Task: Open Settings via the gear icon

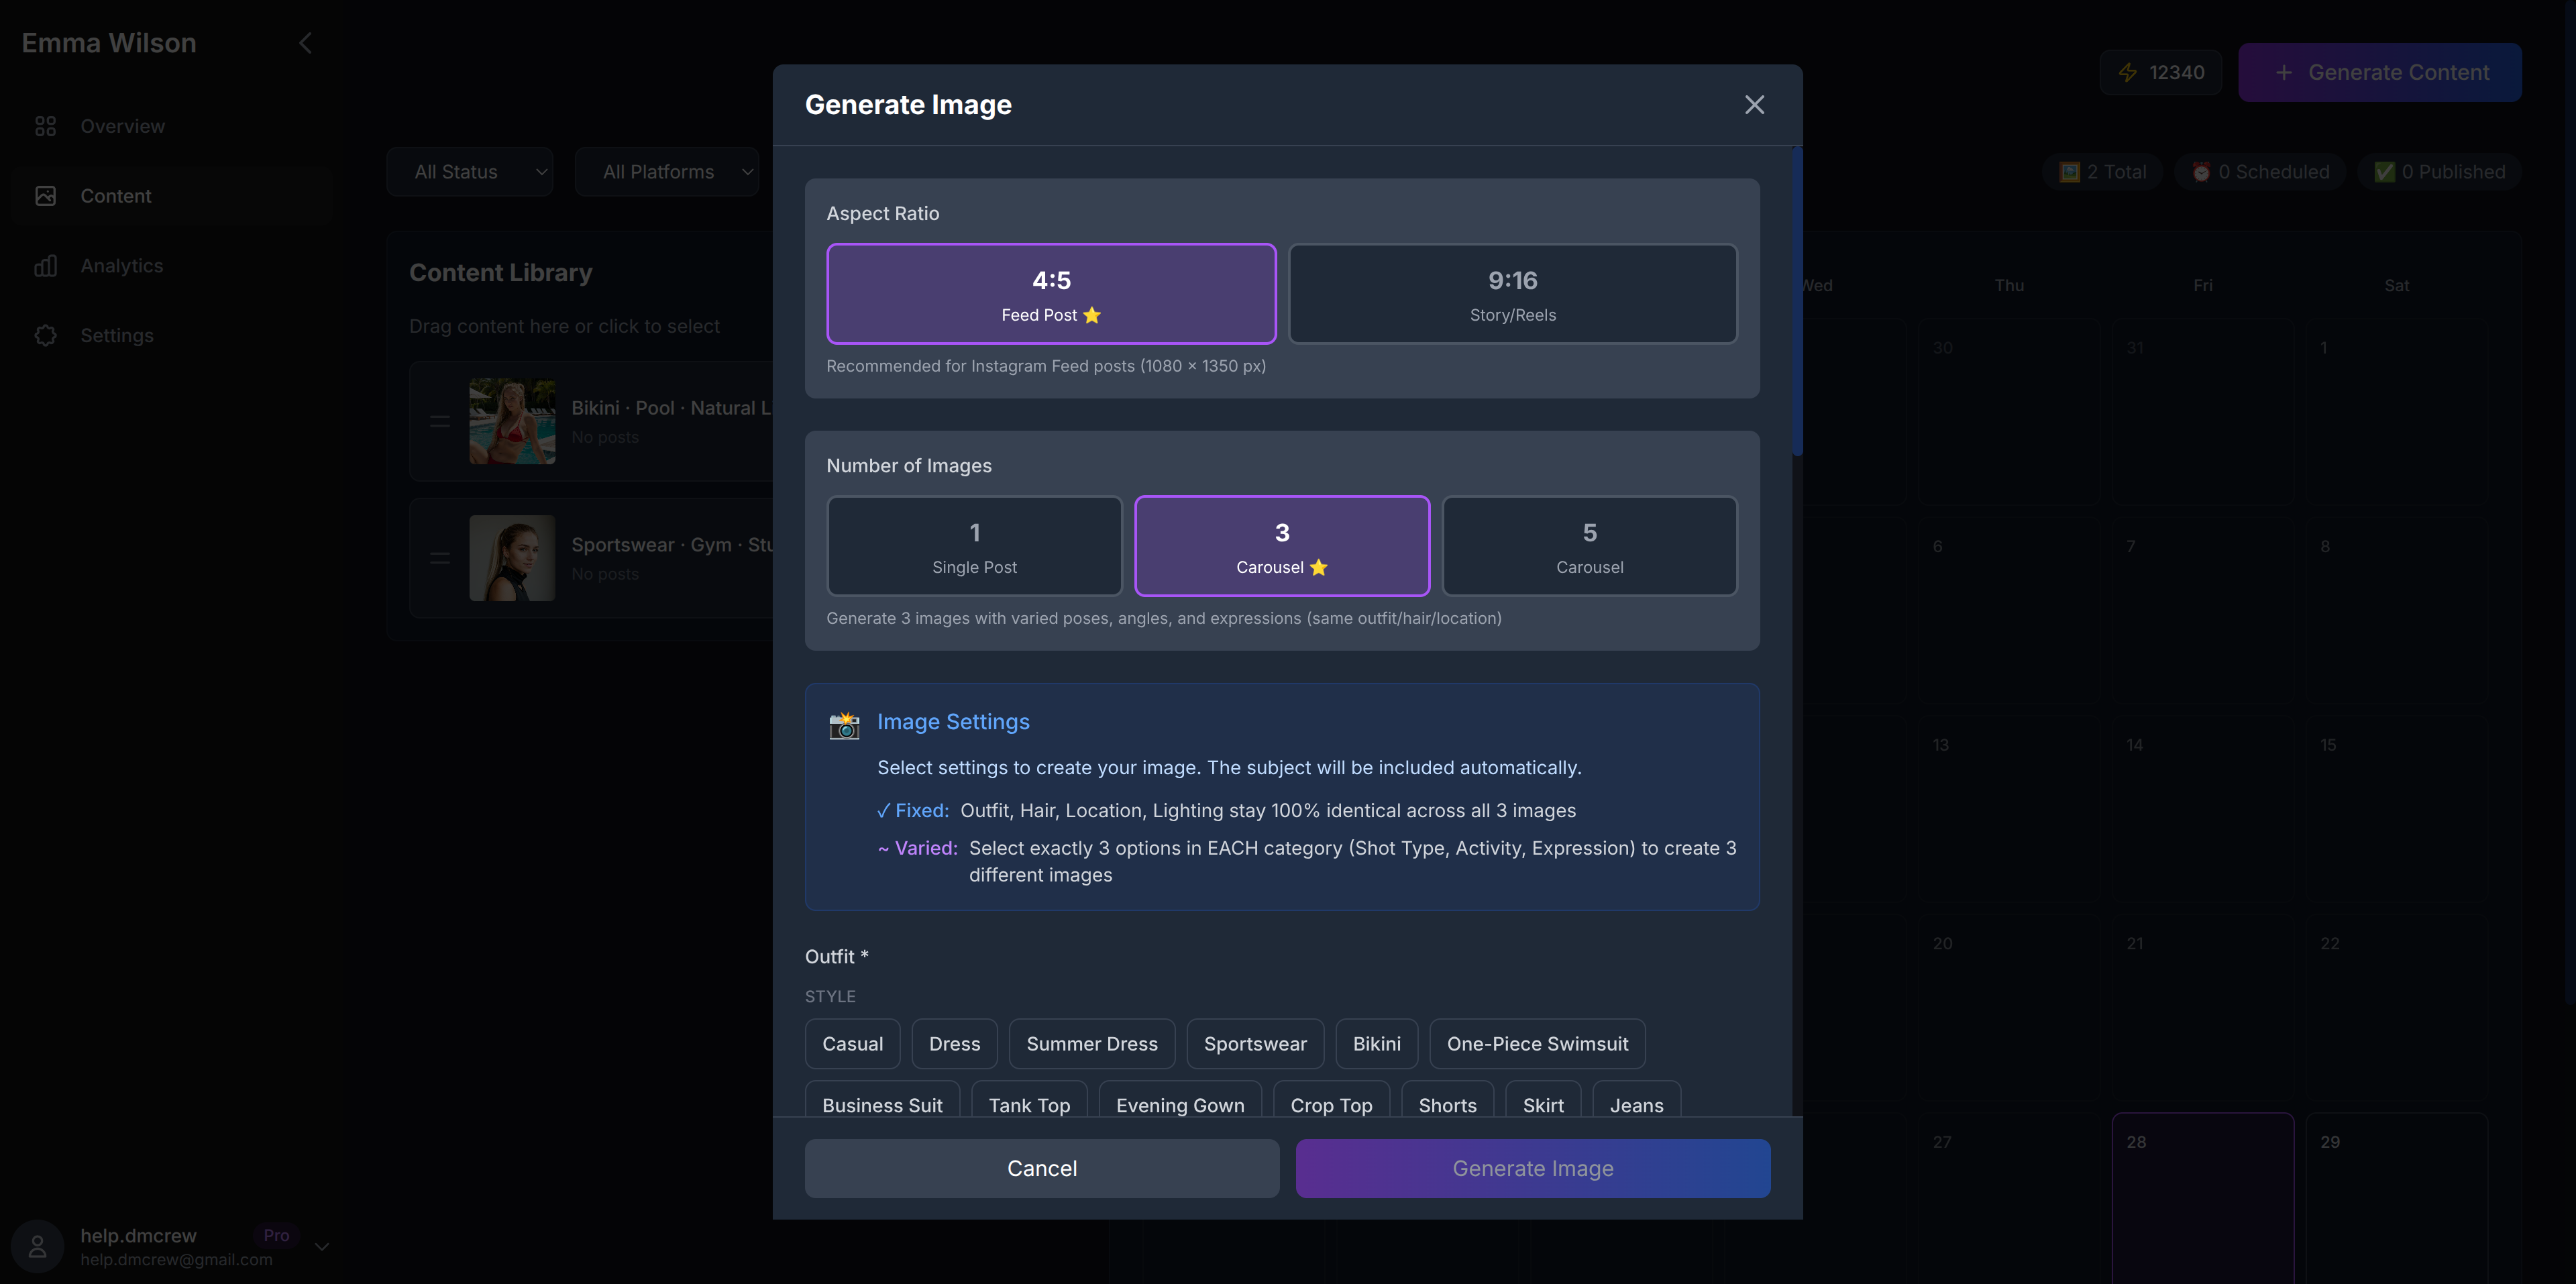Action: click(x=46, y=335)
